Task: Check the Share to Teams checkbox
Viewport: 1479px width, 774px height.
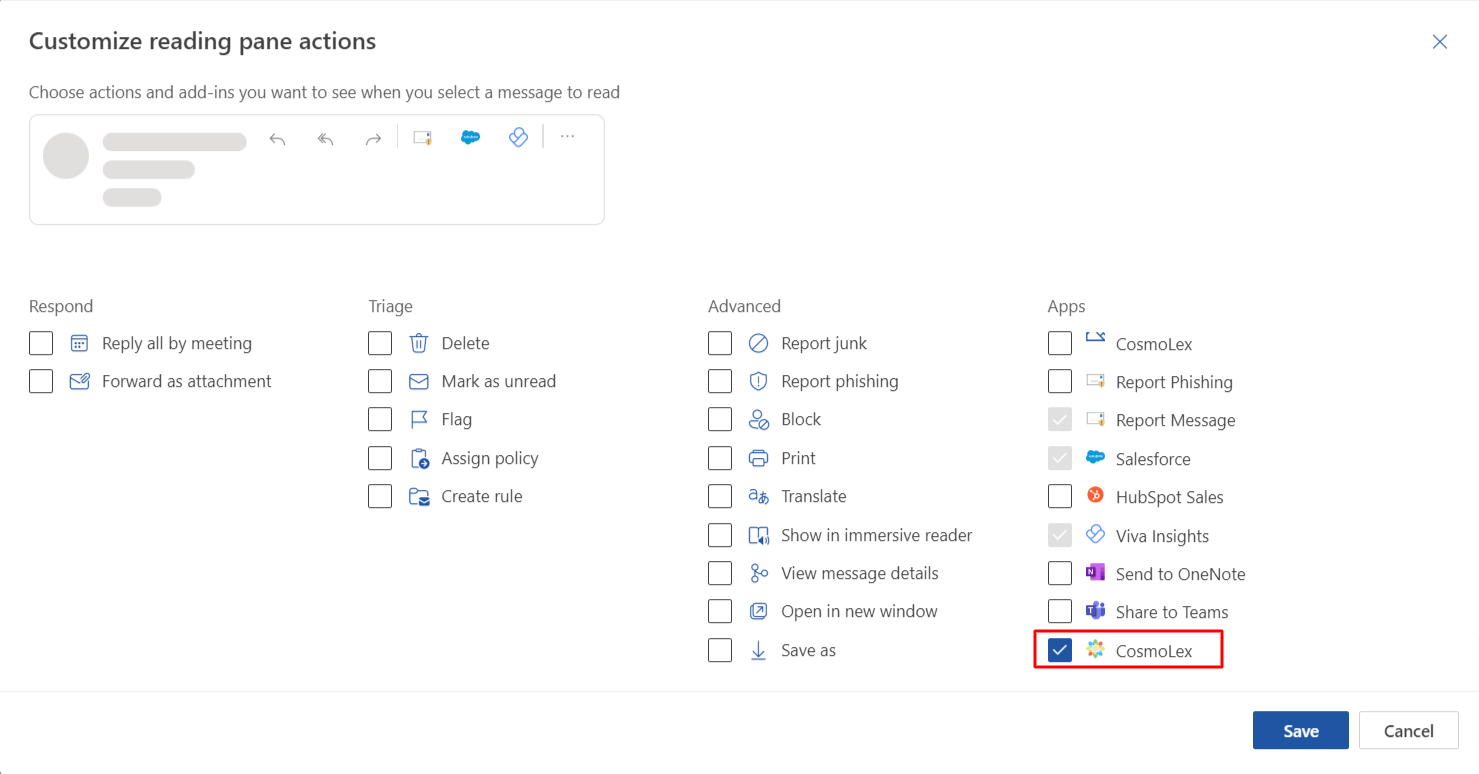Action: point(1060,612)
